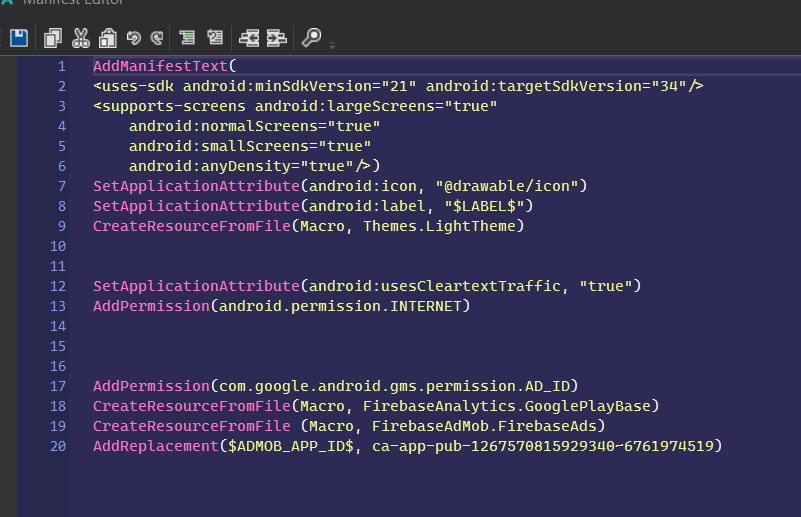Click line number 20 in gutter
This screenshot has height=517, width=801.
pyautogui.click(x=58, y=446)
